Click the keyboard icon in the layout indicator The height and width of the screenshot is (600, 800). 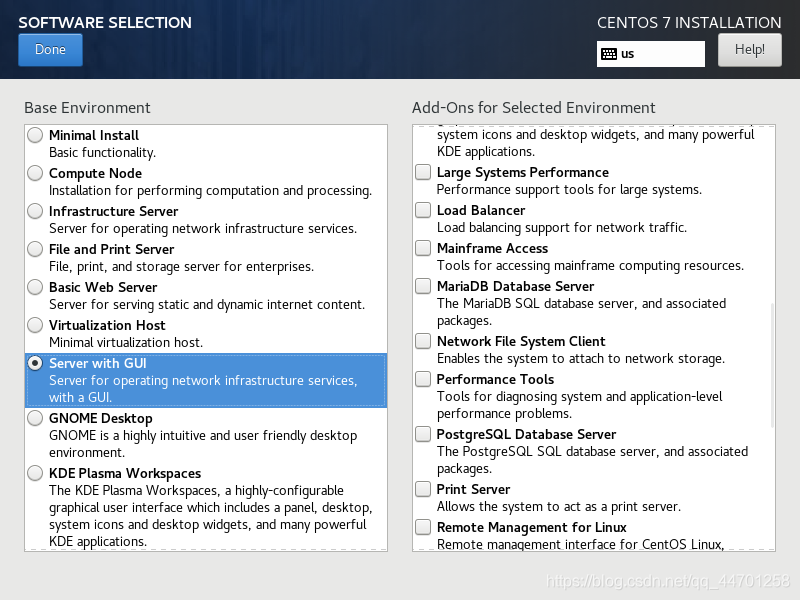click(609, 54)
